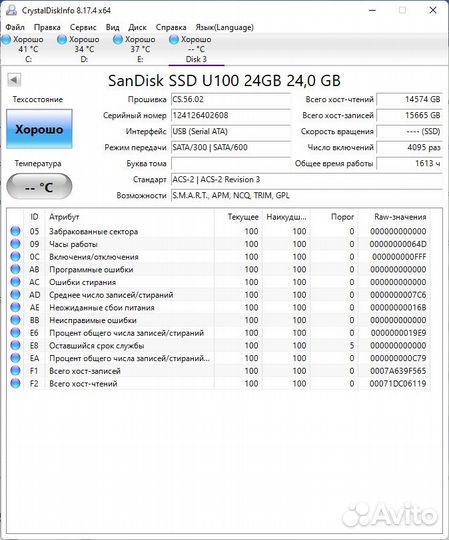Open the Справка menu
The height and width of the screenshot is (540, 449).
(x=171, y=27)
